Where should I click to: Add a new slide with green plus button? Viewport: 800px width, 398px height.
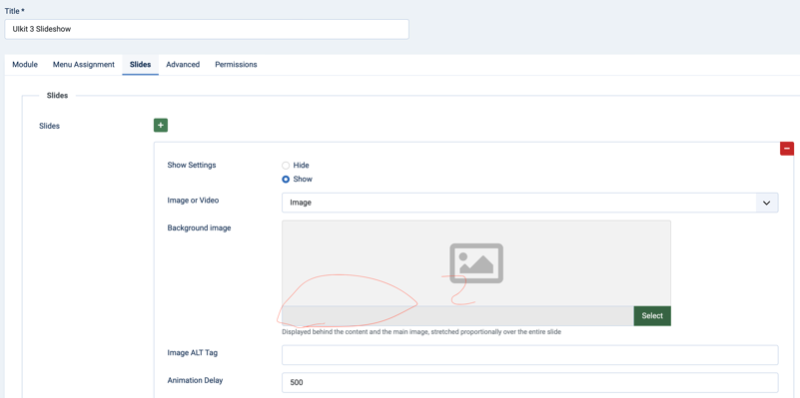tap(161, 125)
